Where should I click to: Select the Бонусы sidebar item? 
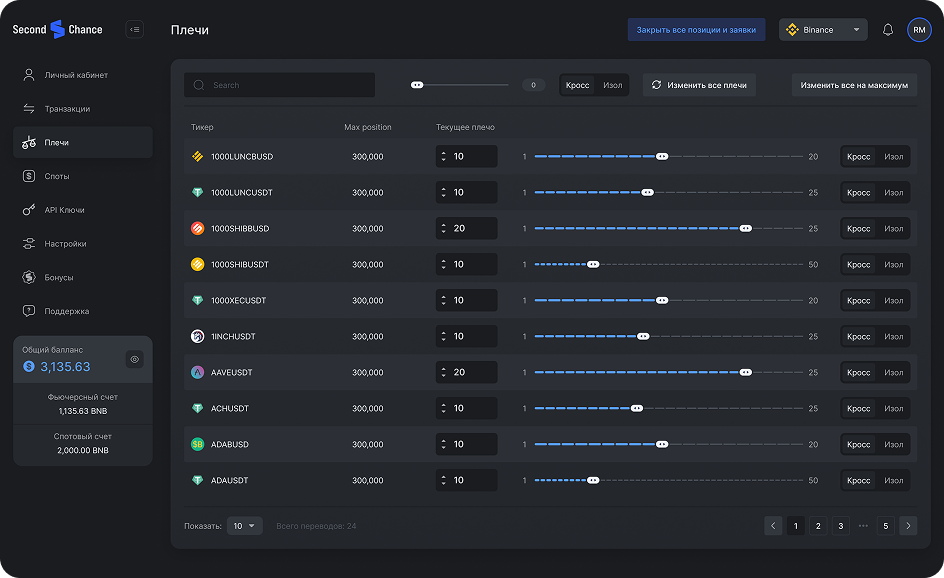pos(60,277)
